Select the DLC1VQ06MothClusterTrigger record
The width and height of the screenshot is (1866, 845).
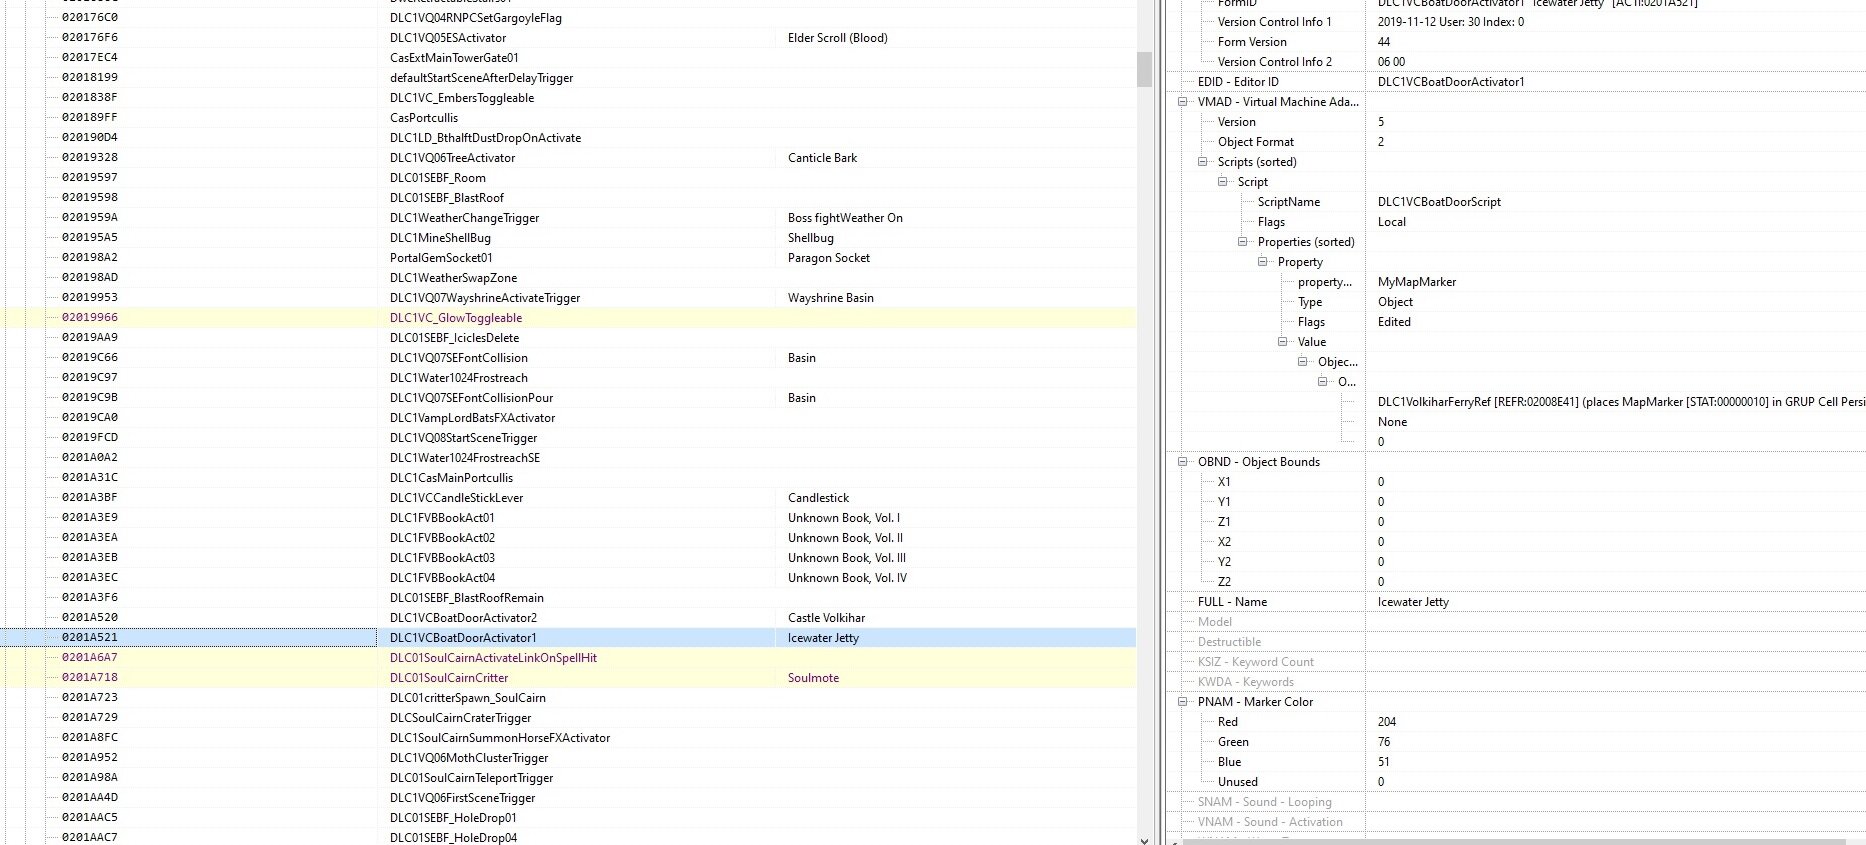[x=568, y=758]
